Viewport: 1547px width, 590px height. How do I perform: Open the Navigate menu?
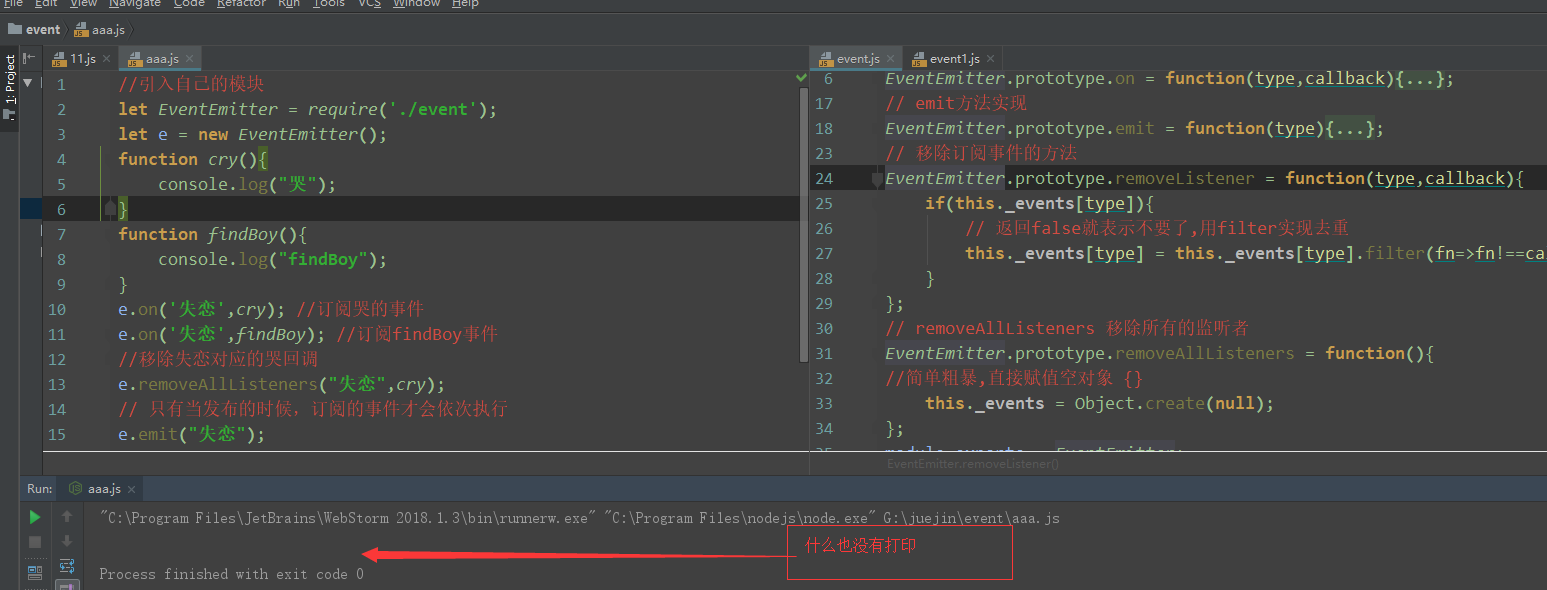(x=134, y=4)
